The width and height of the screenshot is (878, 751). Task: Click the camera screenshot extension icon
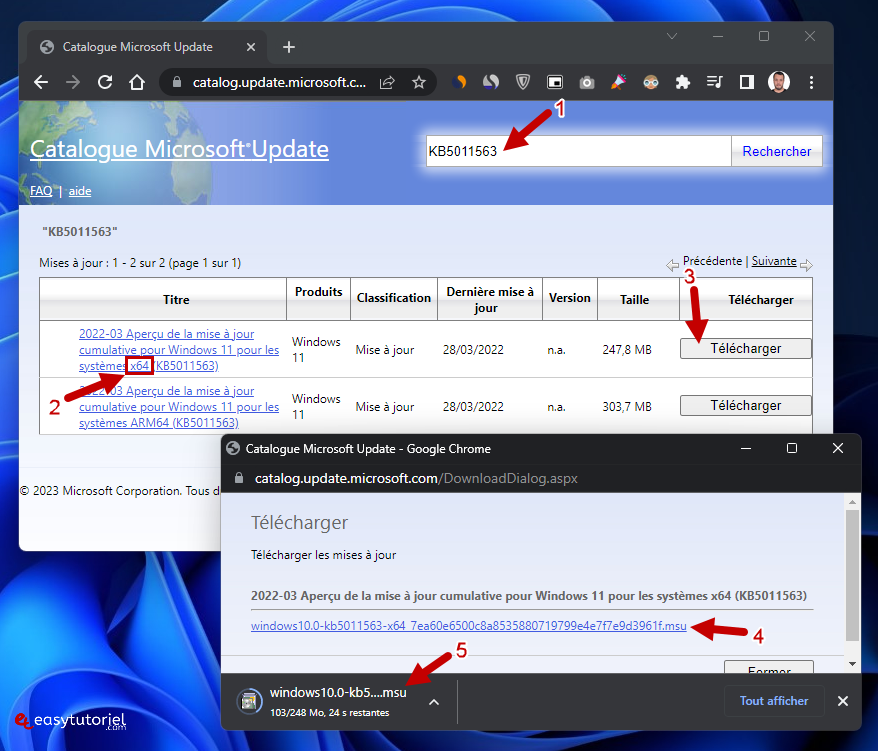[586, 83]
